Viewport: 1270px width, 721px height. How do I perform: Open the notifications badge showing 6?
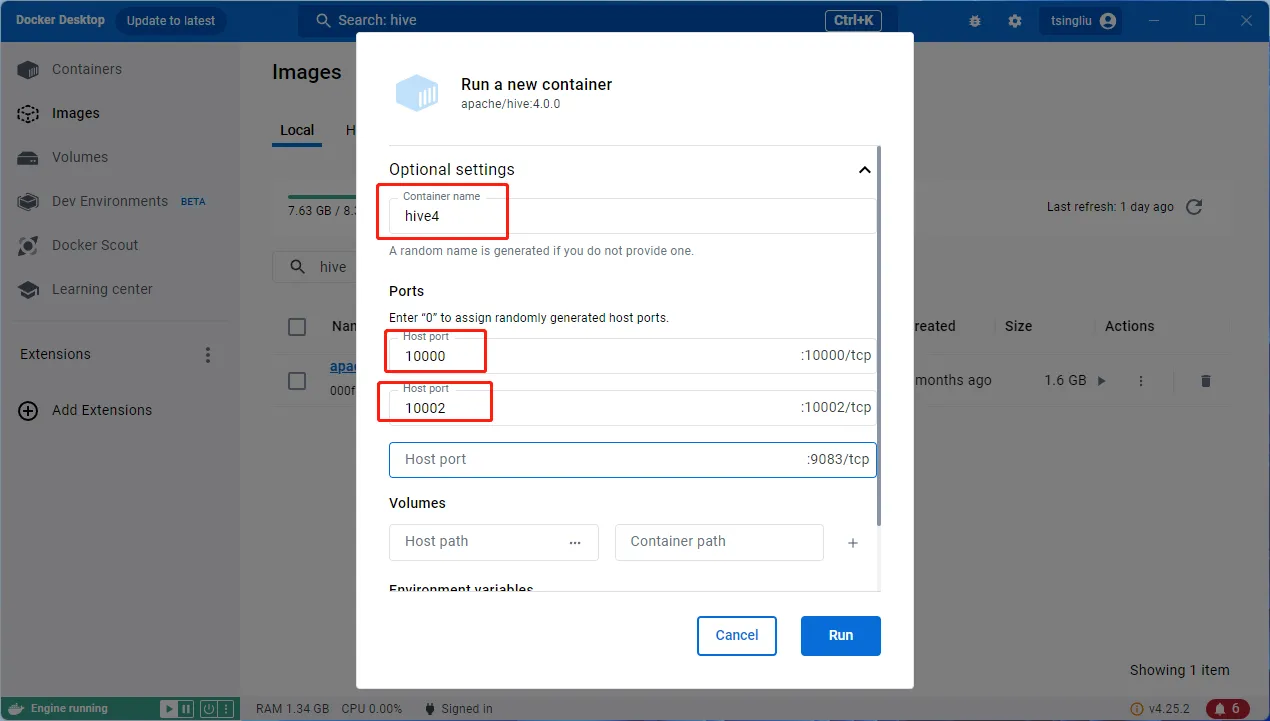[1228, 709]
